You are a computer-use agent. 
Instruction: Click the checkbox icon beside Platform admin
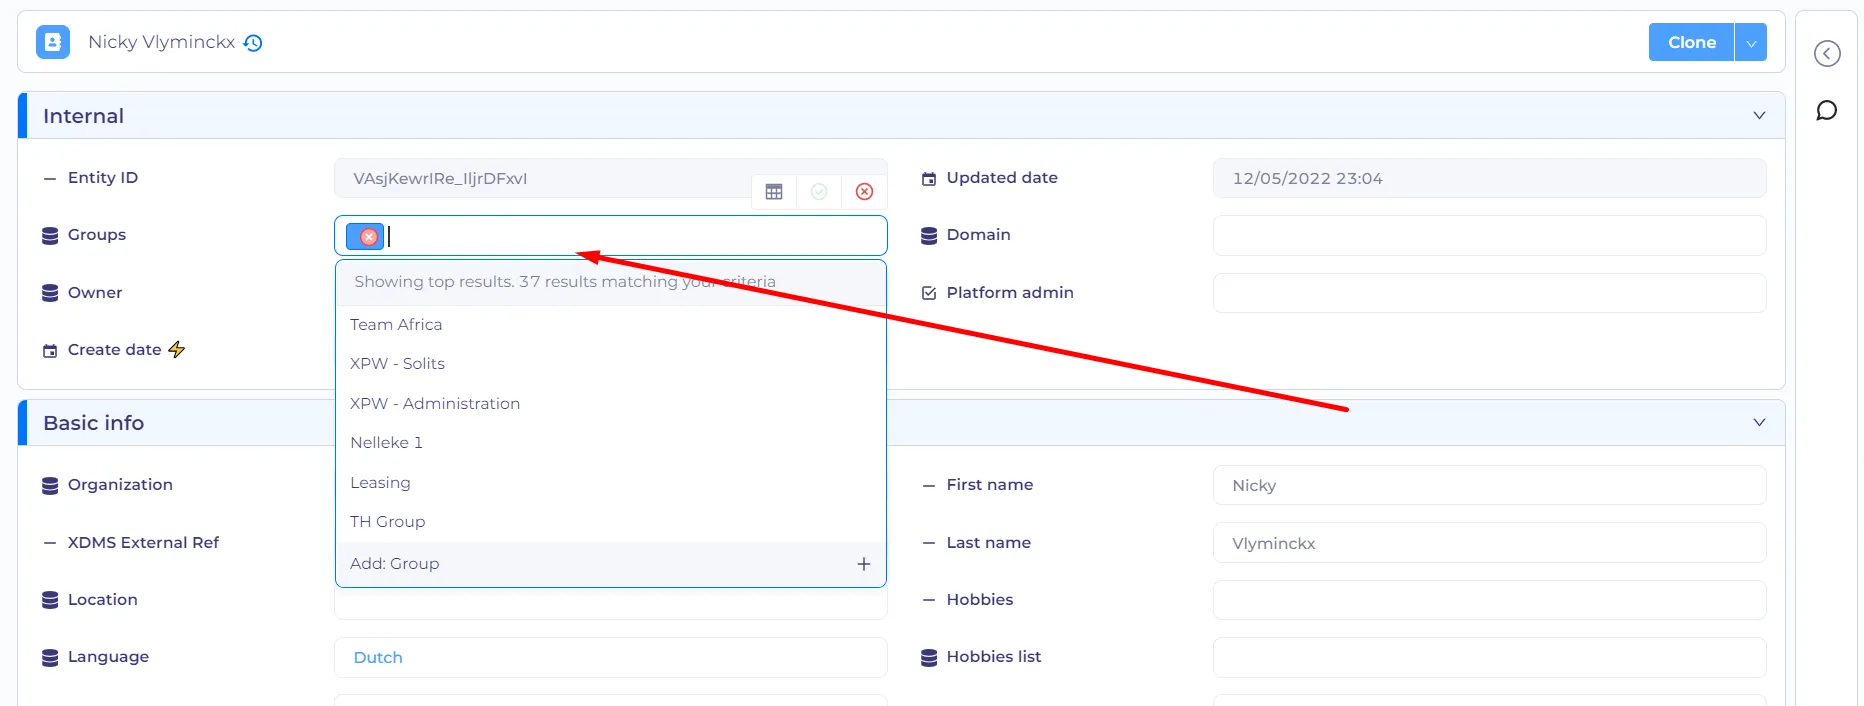click(x=929, y=293)
